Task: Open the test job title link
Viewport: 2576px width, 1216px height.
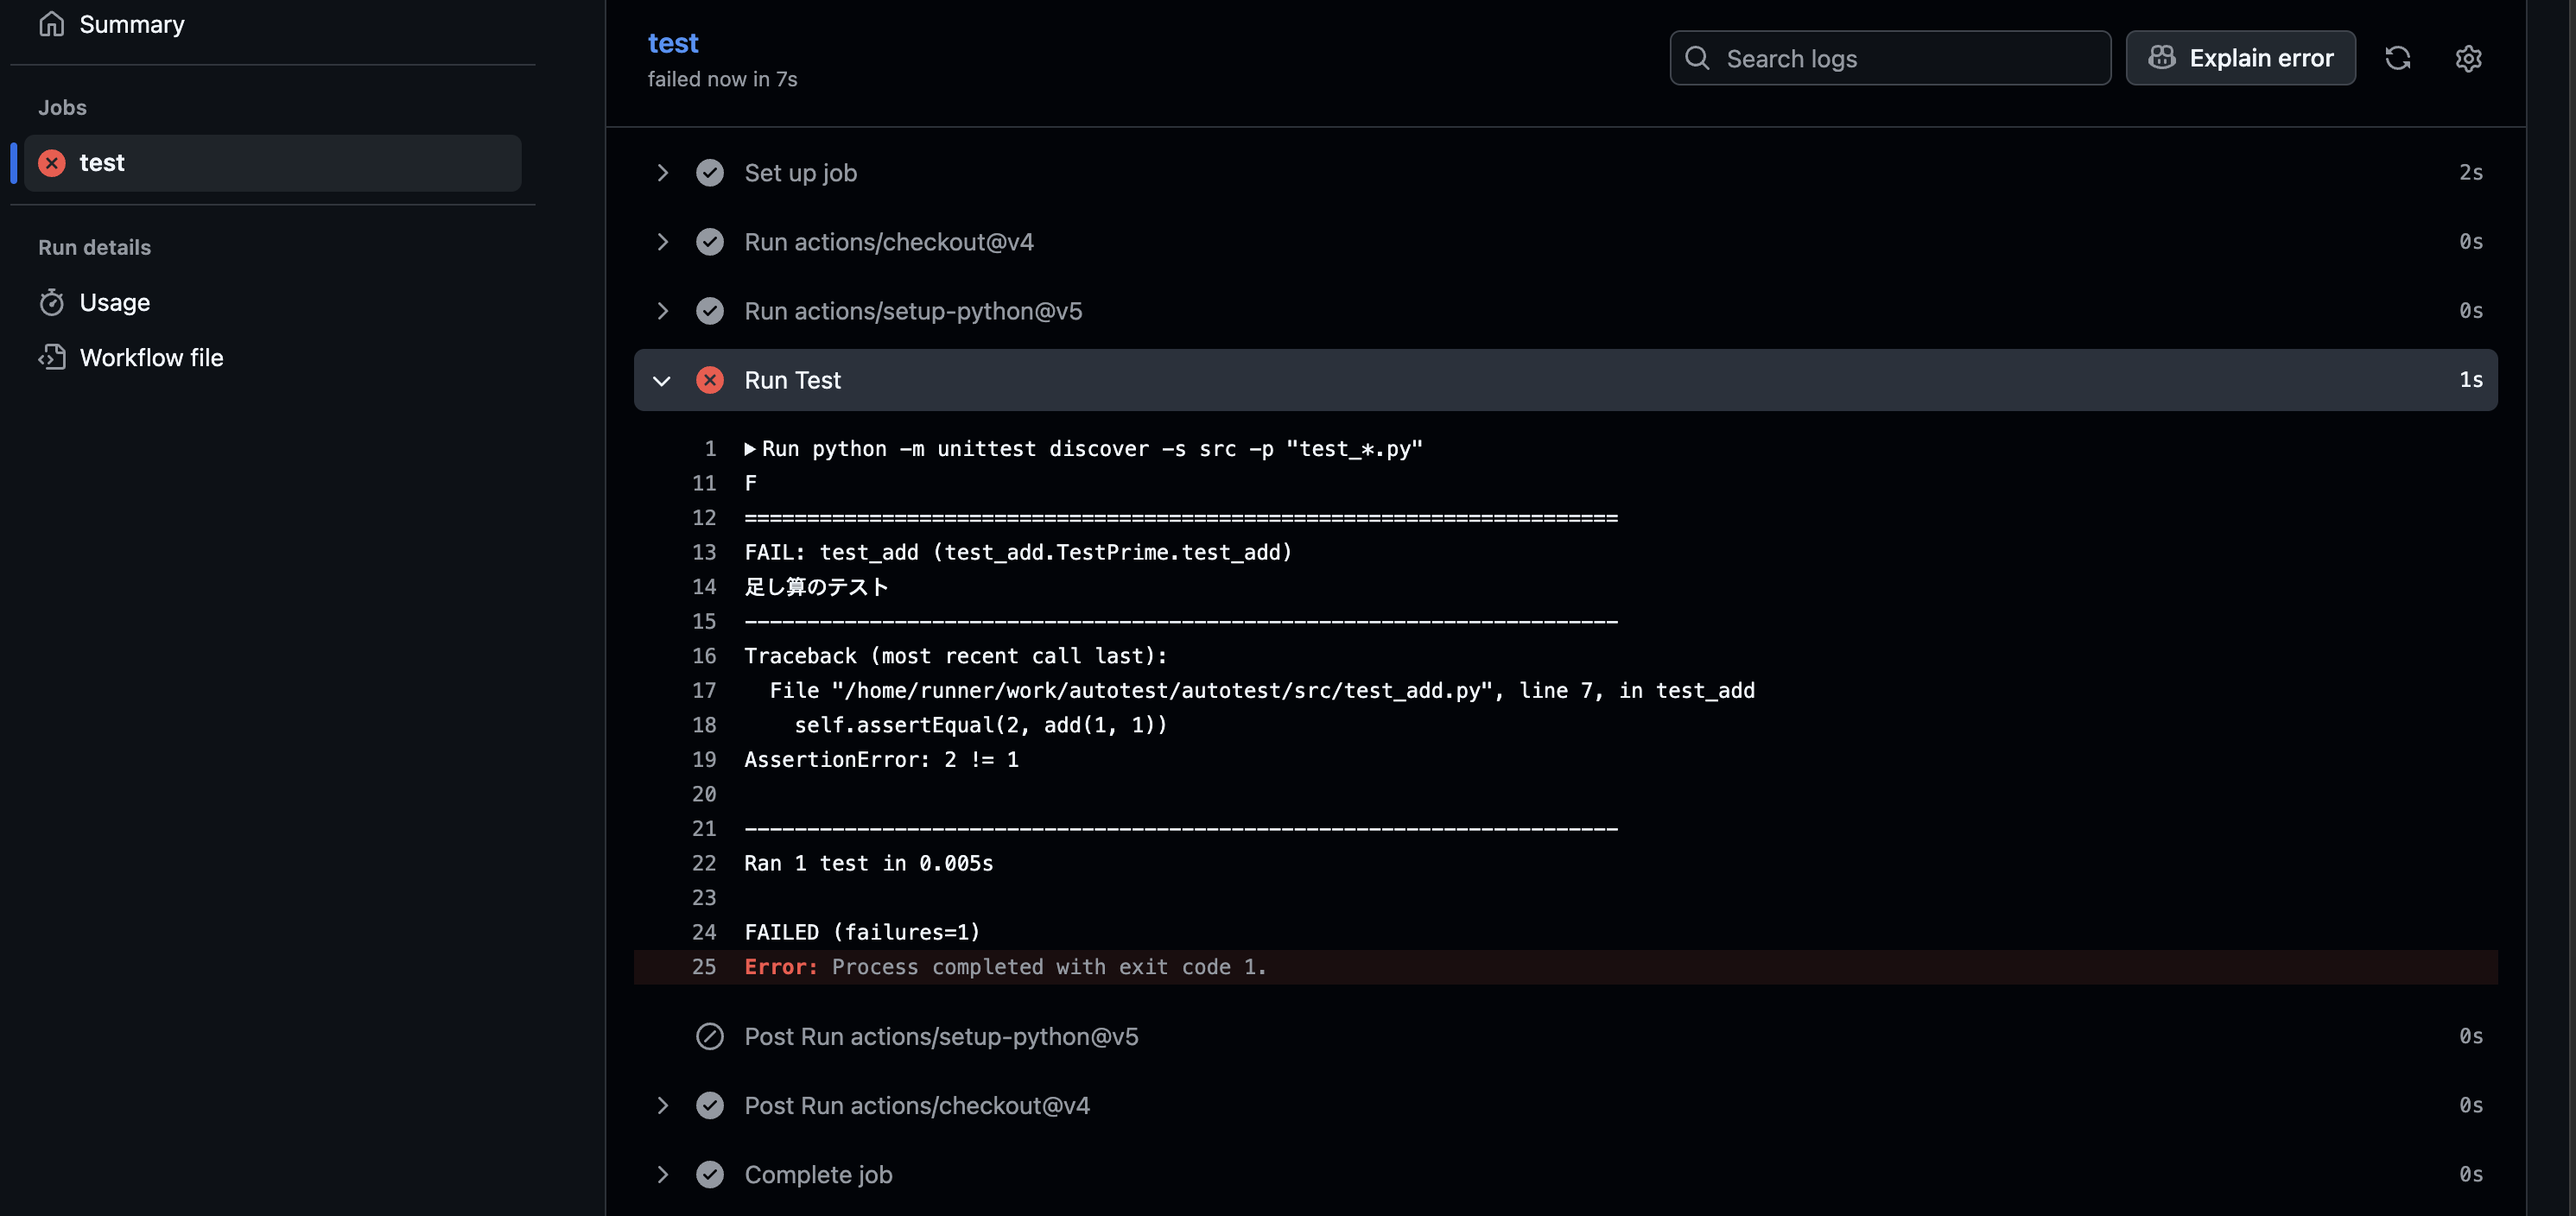Action: 672,43
